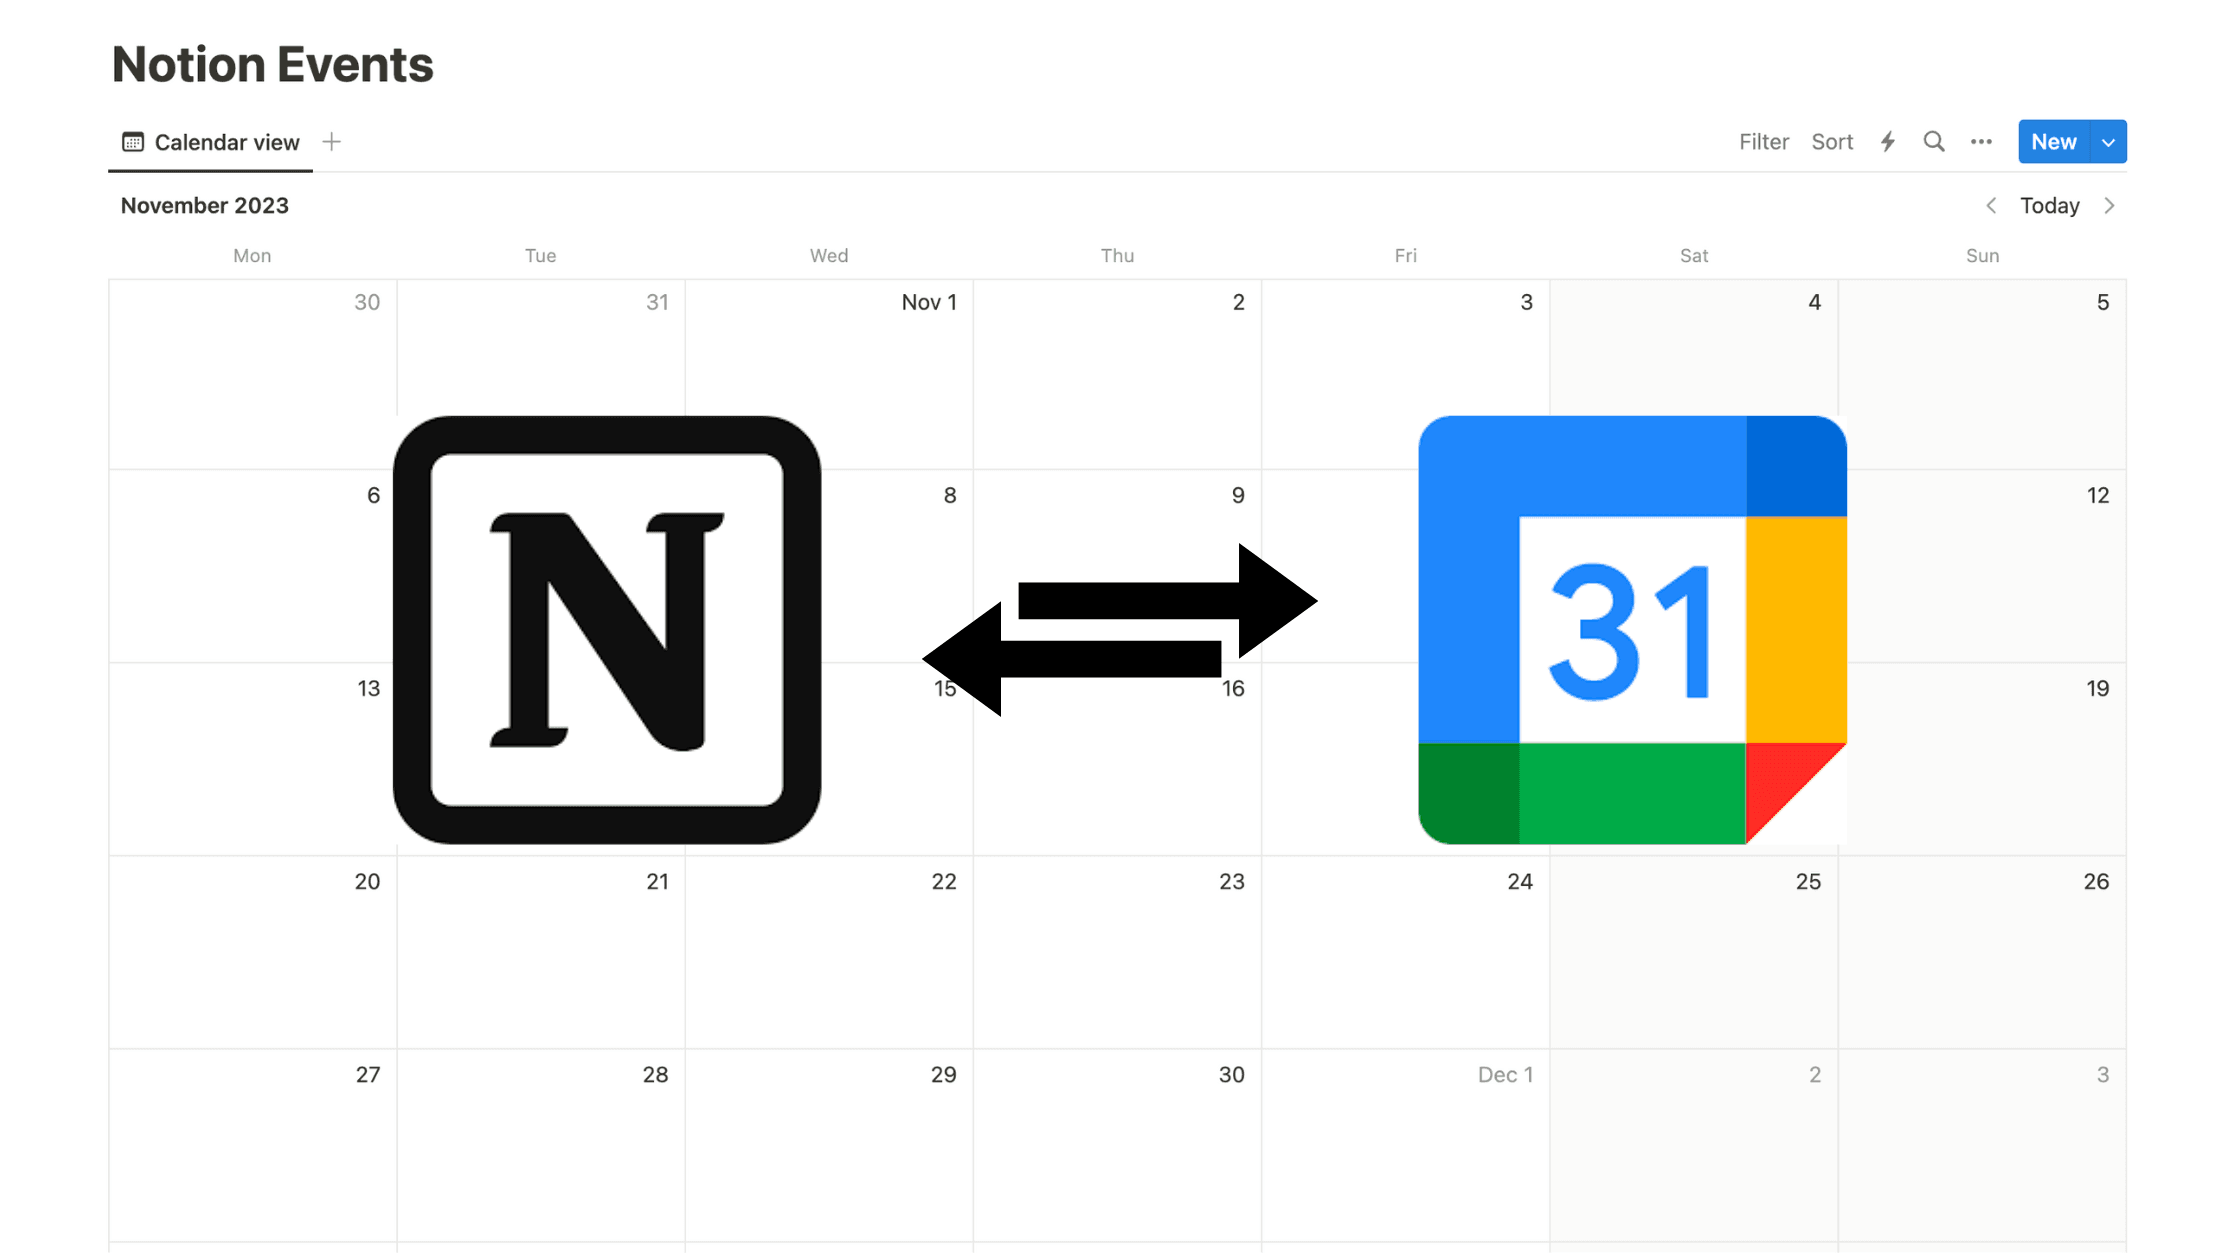Select the Calendar view tab
This screenshot has width=2240, height=1260.
point(214,142)
